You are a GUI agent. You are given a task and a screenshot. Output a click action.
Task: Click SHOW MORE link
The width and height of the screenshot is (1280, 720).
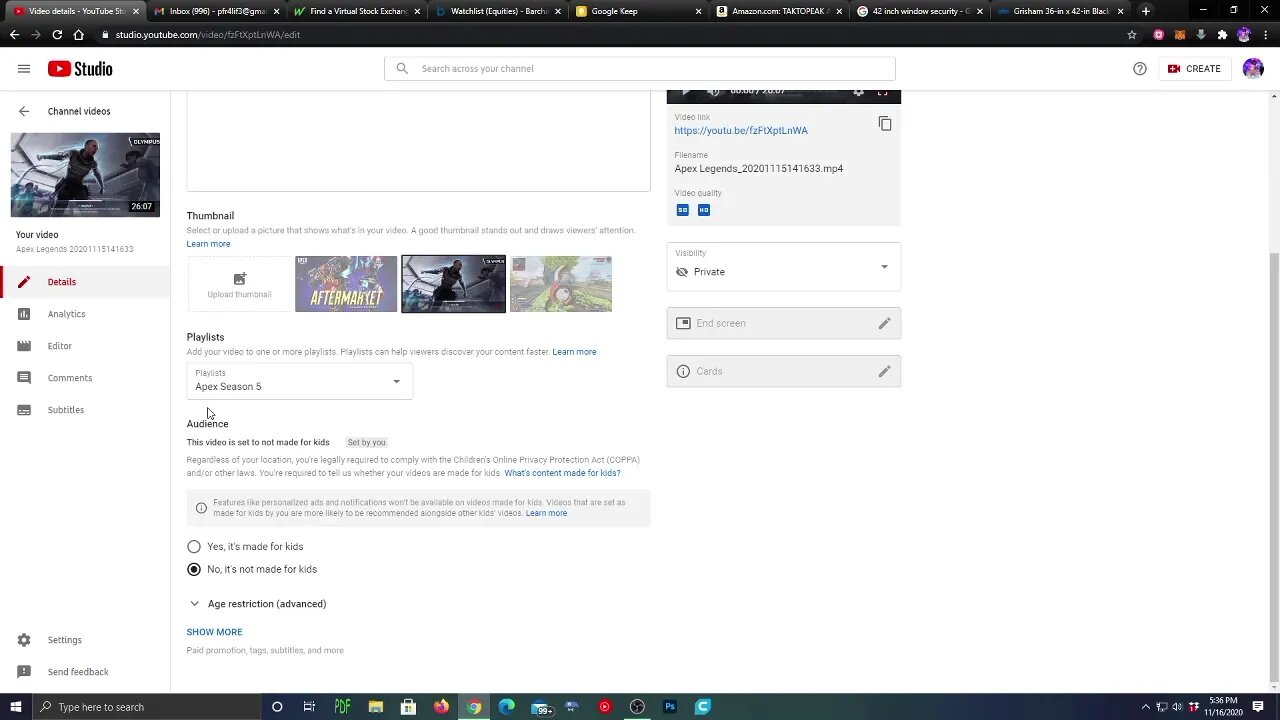click(x=214, y=632)
